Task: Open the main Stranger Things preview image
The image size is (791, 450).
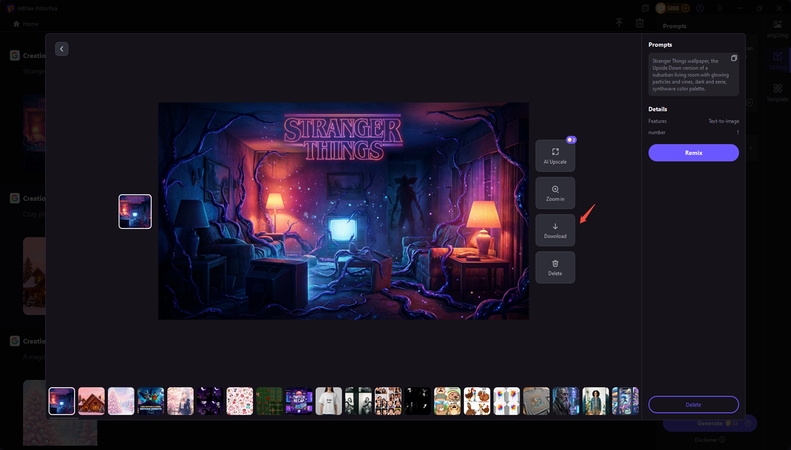Action: [x=344, y=211]
